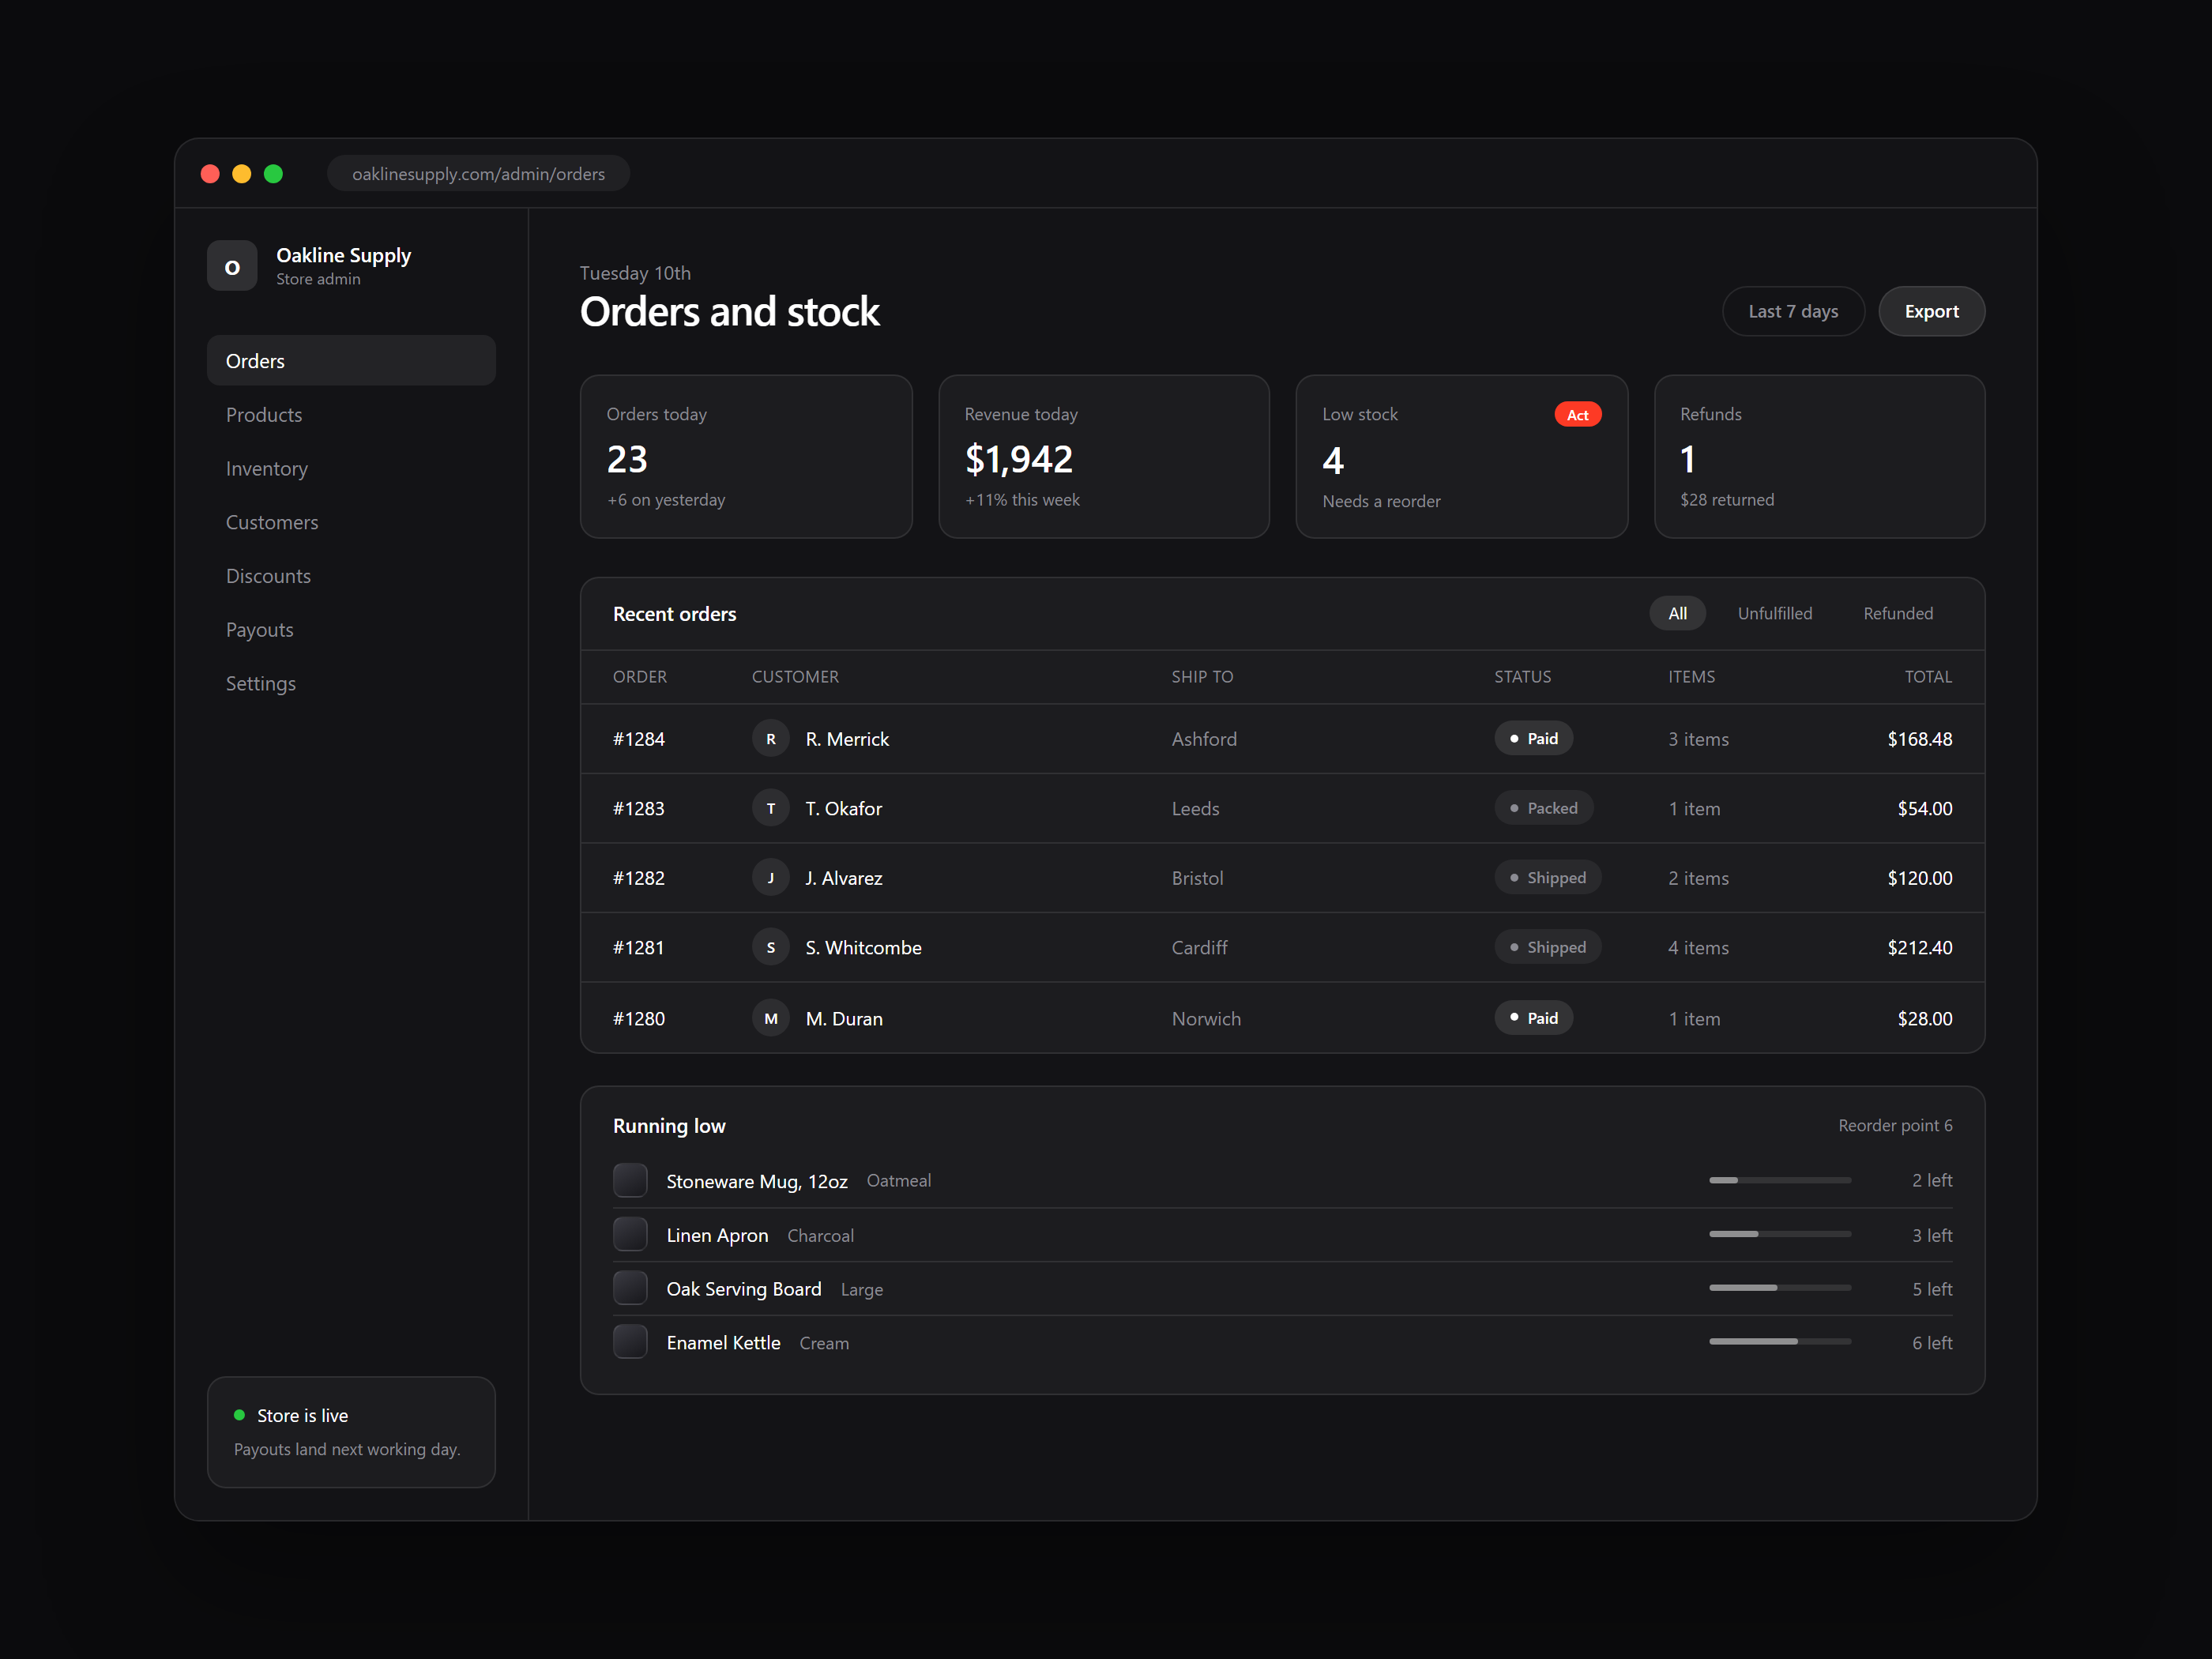Image resolution: width=2212 pixels, height=1659 pixels.
Task: Click the Stoneware Mug stock level bar
Action: click(x=1780, y=1180)
